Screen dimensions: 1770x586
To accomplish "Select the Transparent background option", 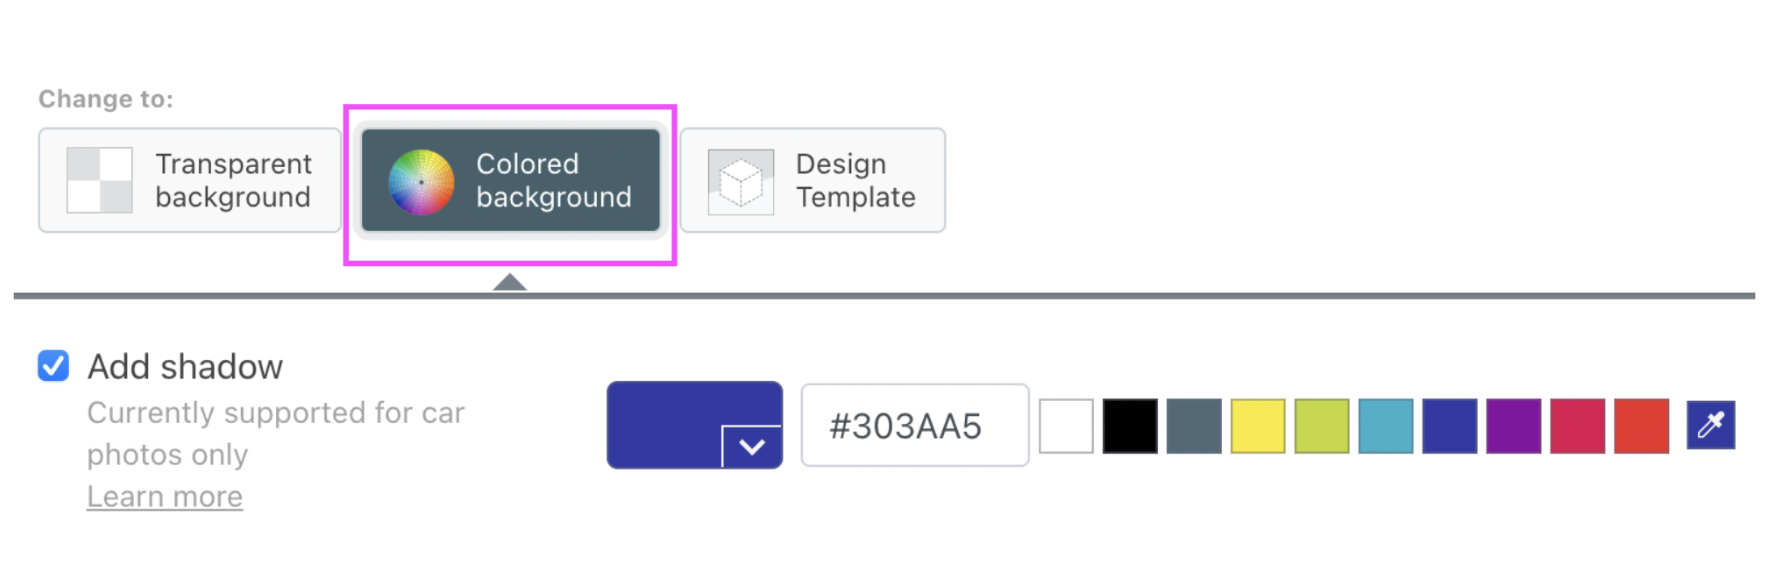I will click(x=190, y=180).
